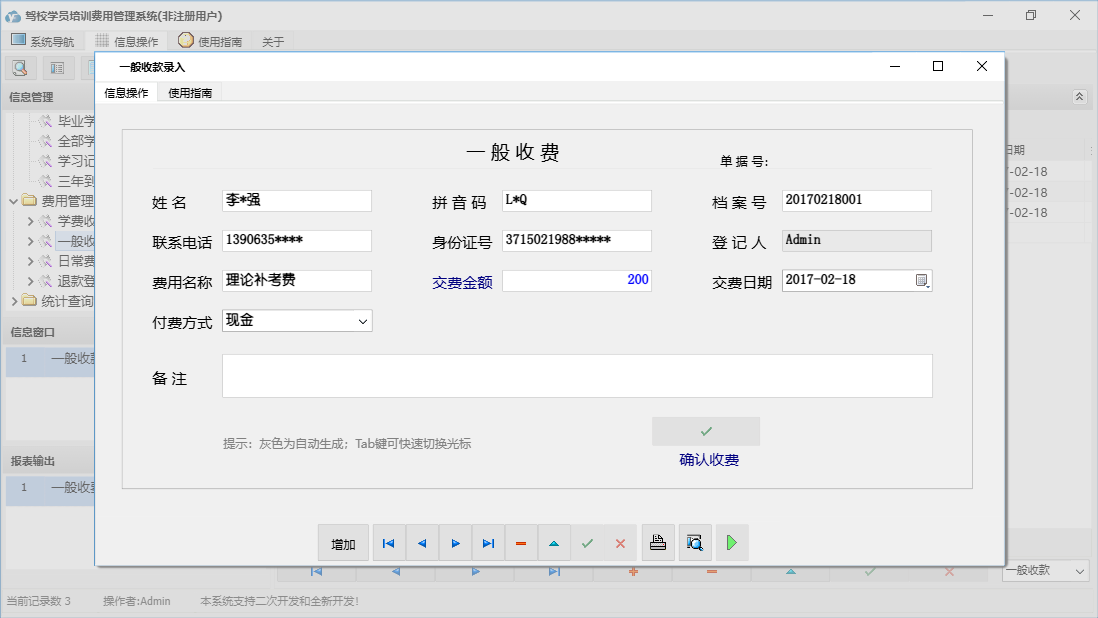
Task: Open the 交费日期 date picker
Action: [x=923, y=280]
